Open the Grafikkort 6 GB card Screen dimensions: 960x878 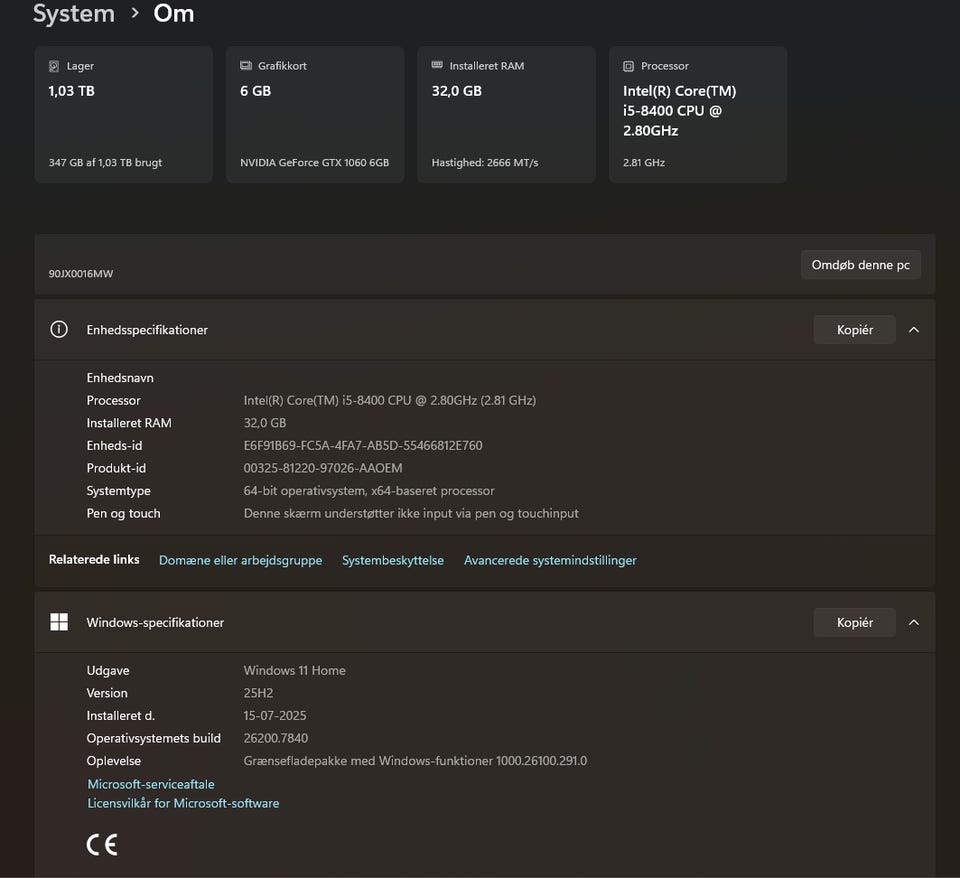[315, 114]
